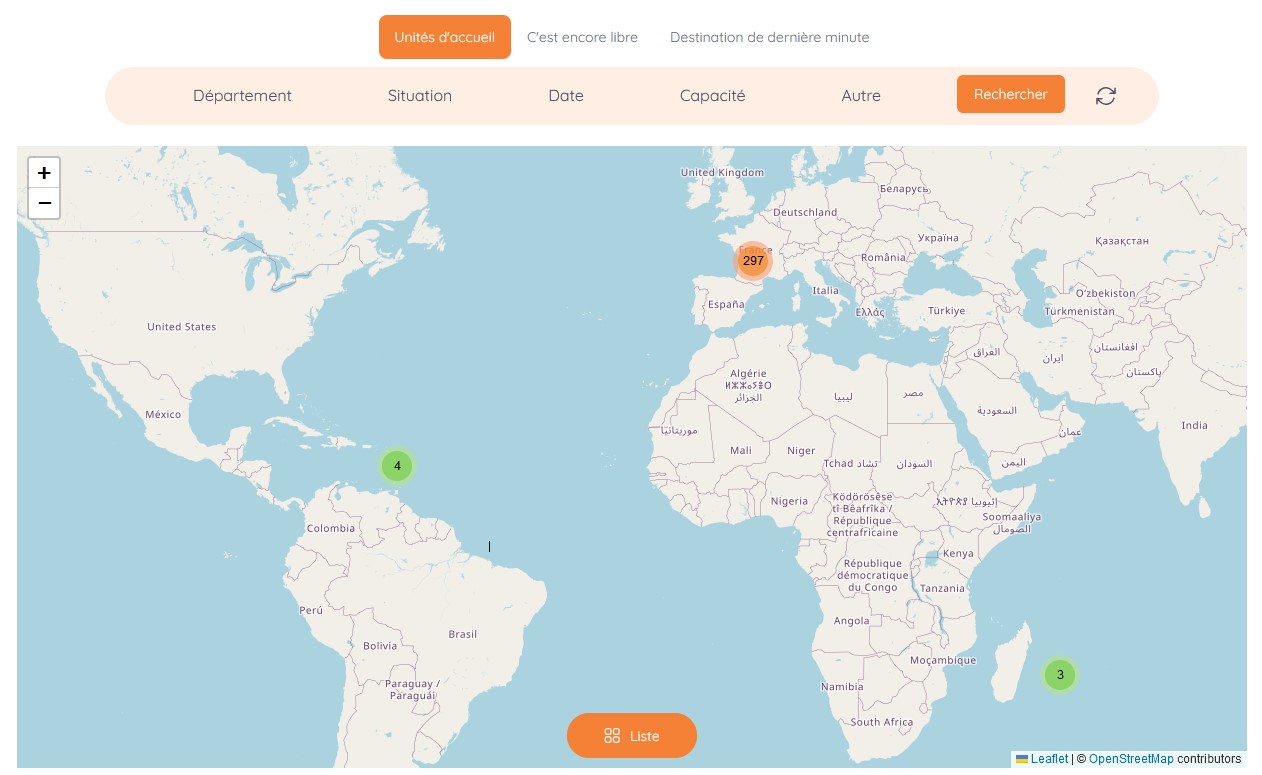Screen dimensions: 1262x775
Task: Click the Niger label on the map
Action: tap(801, 450)
